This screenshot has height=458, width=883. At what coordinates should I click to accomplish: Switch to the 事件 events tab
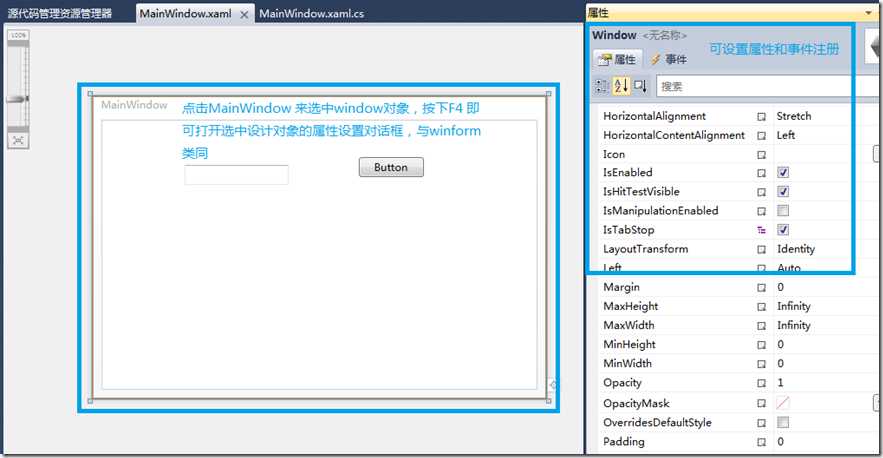click(669, 59)
